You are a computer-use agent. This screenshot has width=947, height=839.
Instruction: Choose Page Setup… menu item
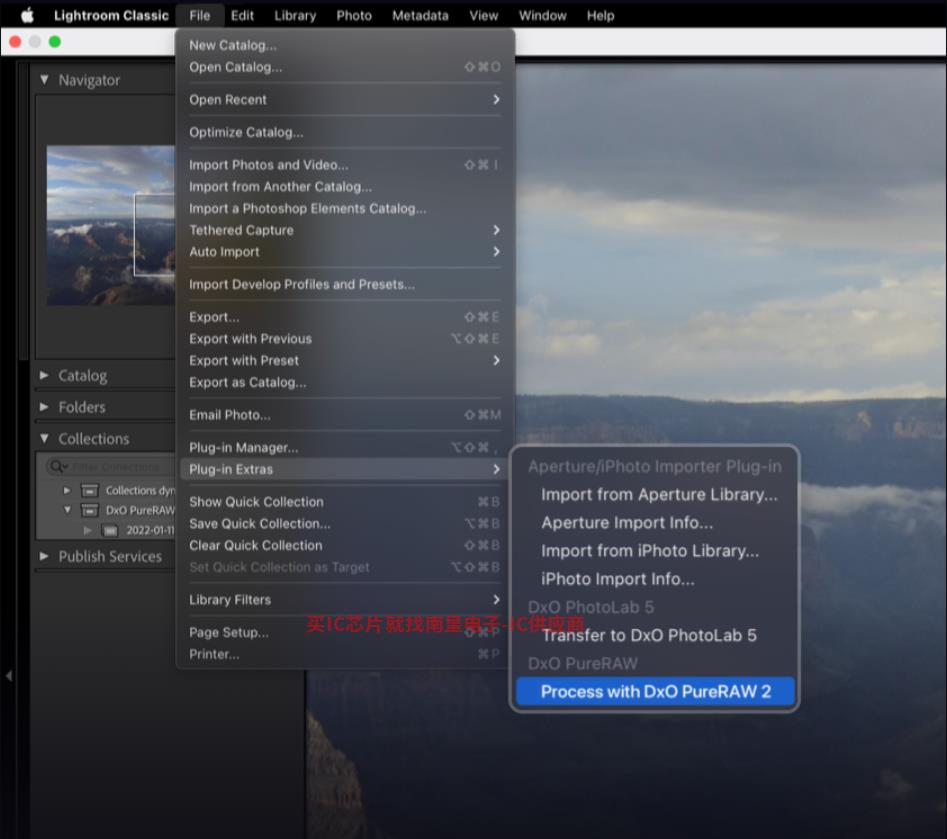pos(345,632)
